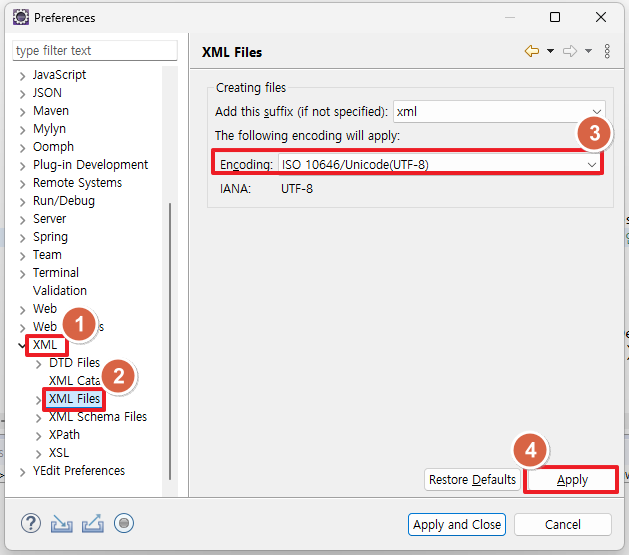The height and width of the screenshot is (555, 629).
Task: Open the three-dot view menu icon
Action: click(607, 52)
